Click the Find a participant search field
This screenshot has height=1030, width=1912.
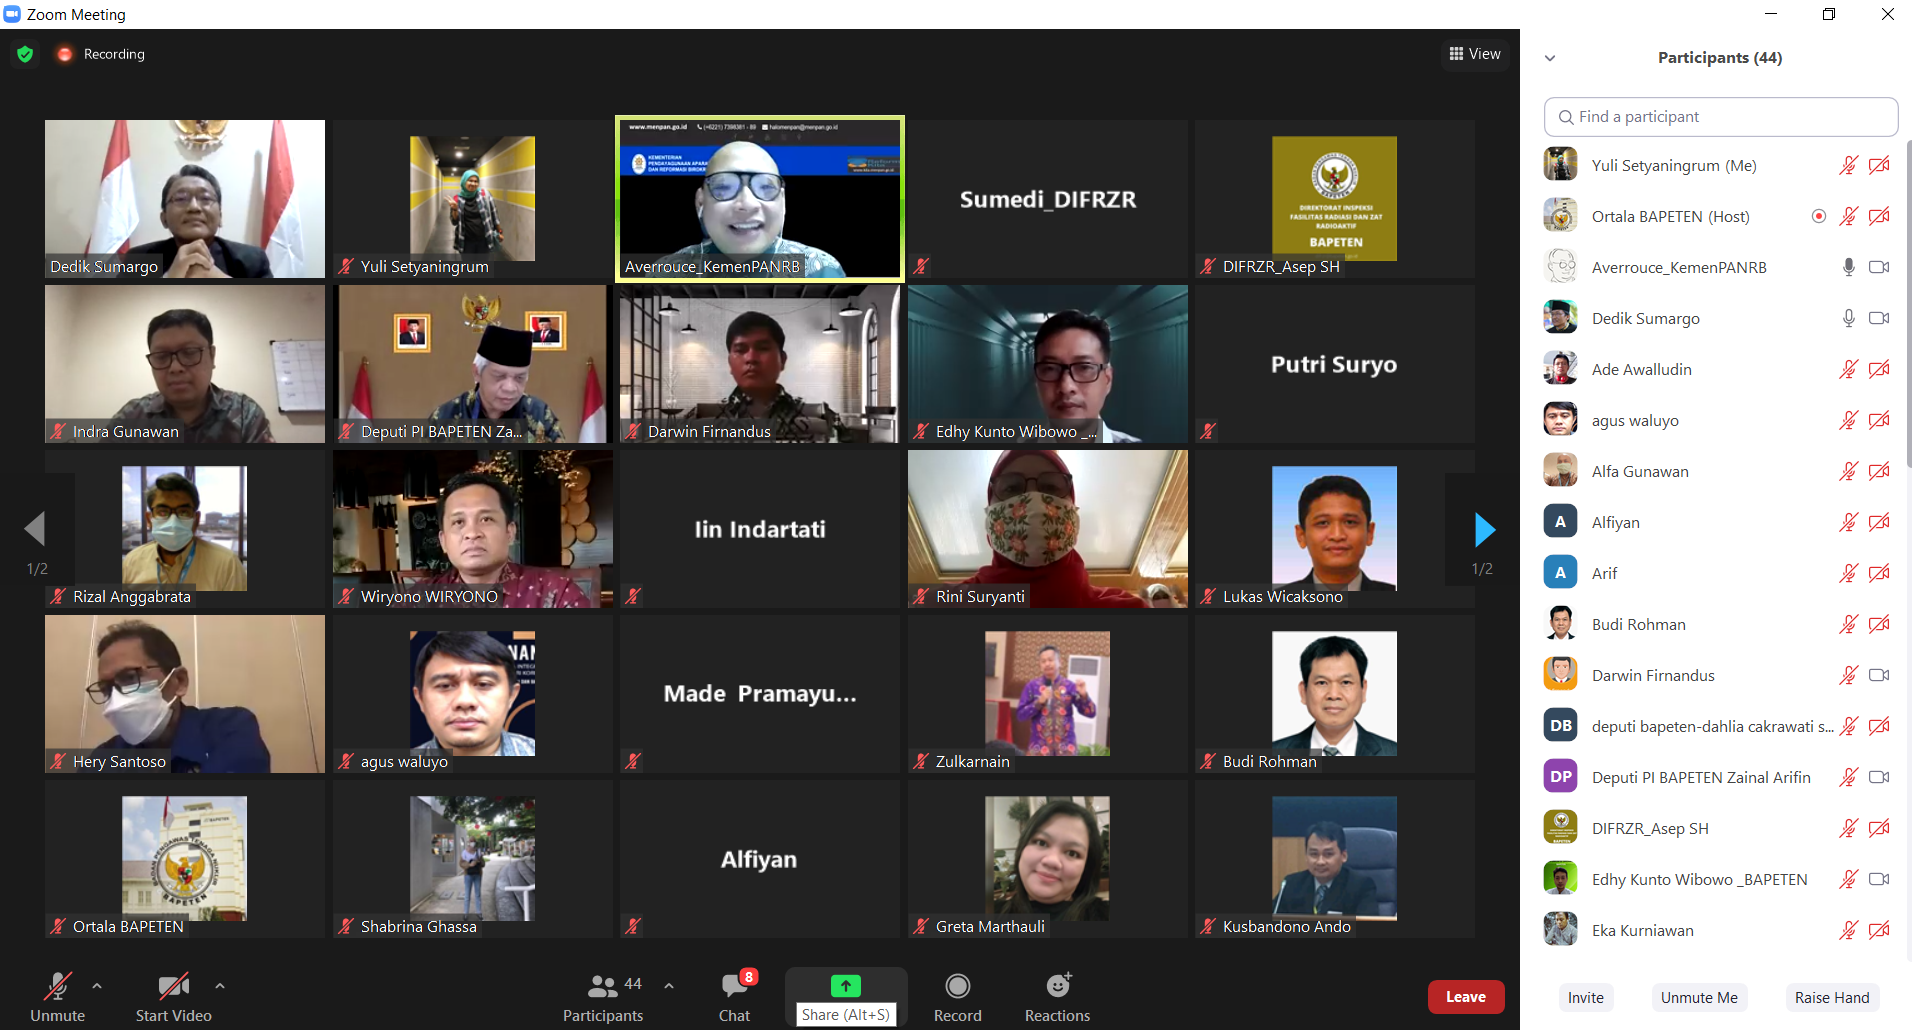click(x=1721, y=117)
